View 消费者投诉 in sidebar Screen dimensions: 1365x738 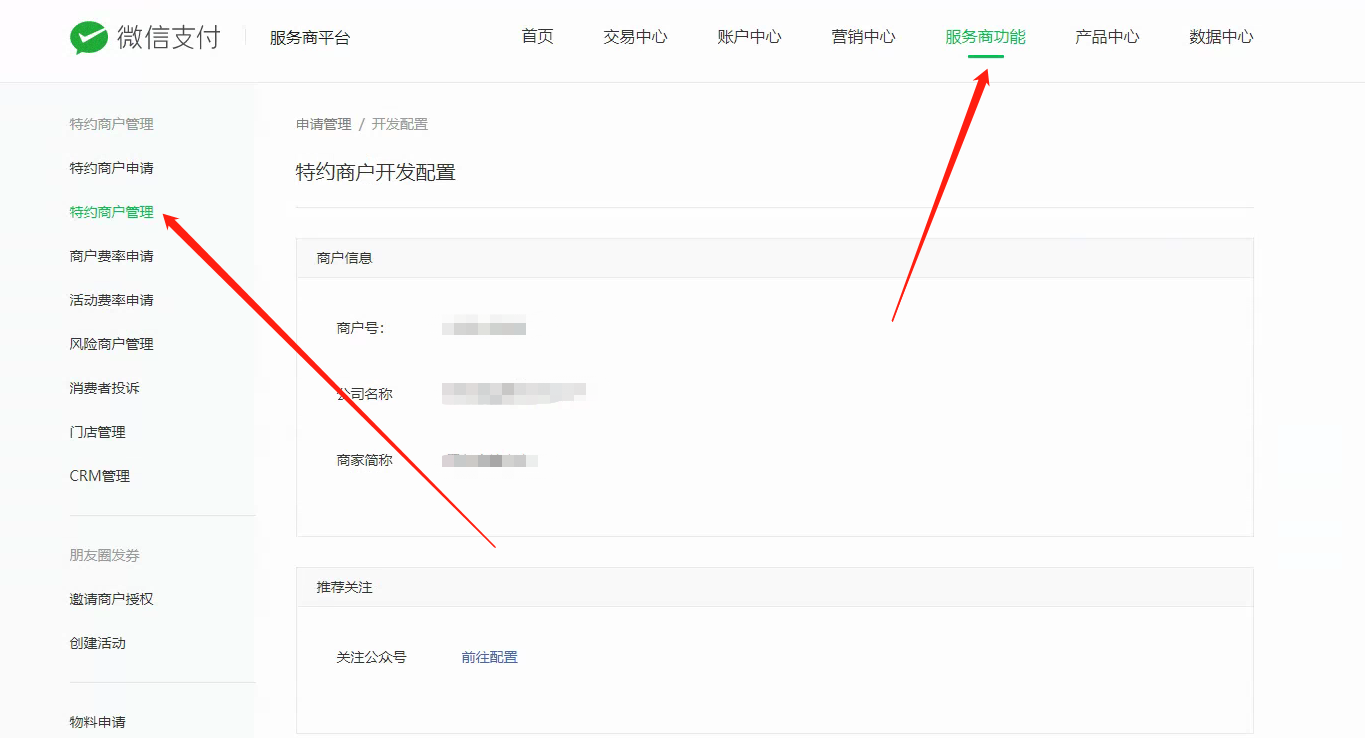point(104,388)
